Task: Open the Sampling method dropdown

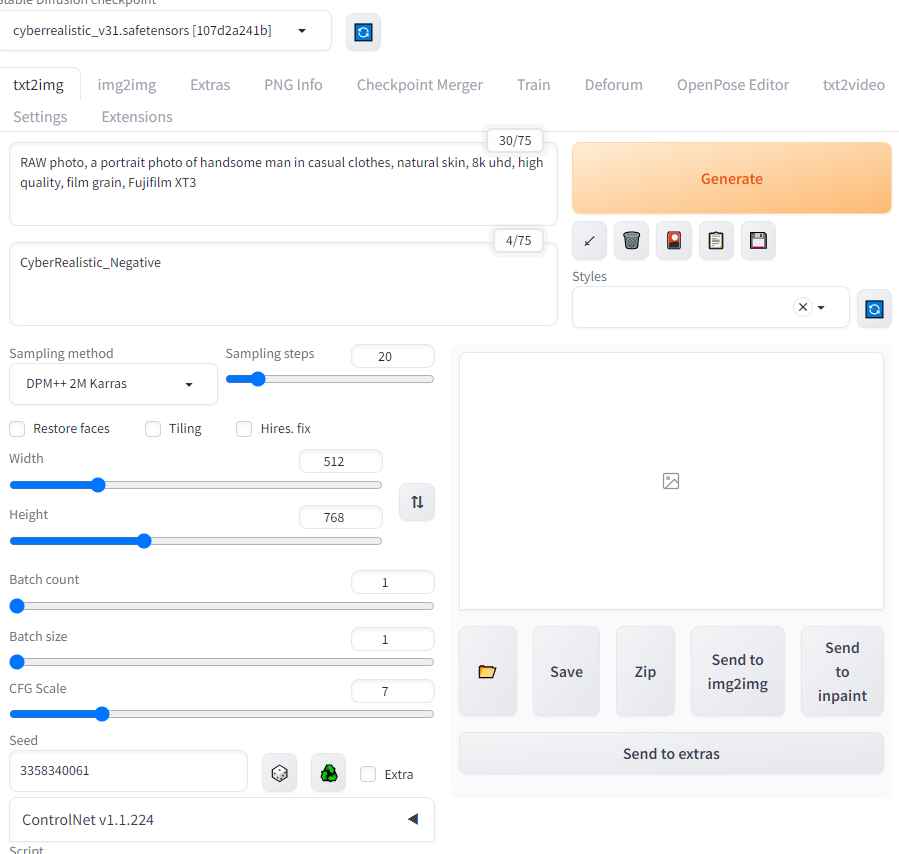Action: point(114,384)
